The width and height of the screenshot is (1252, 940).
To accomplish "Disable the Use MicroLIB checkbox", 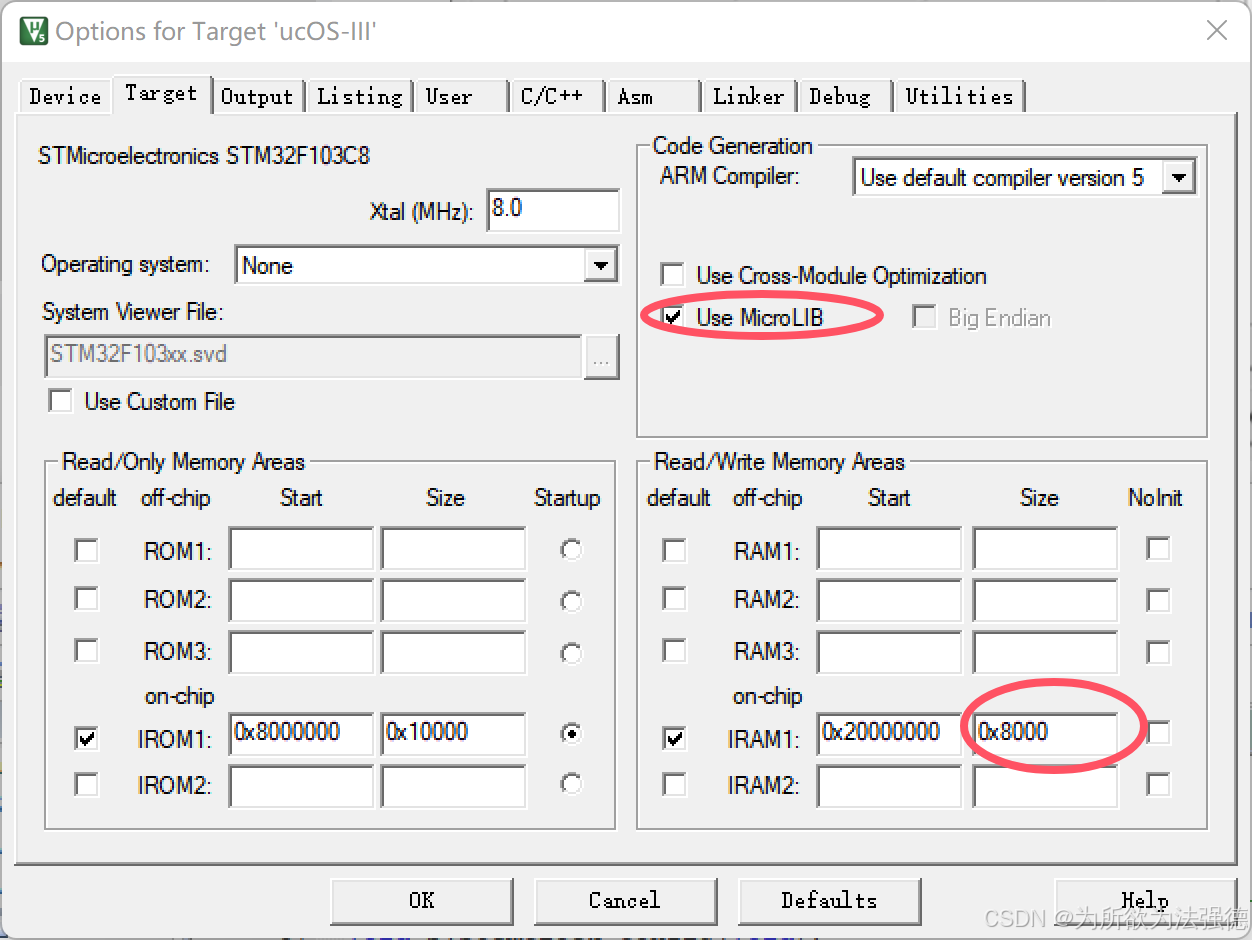I will [671, 317].
